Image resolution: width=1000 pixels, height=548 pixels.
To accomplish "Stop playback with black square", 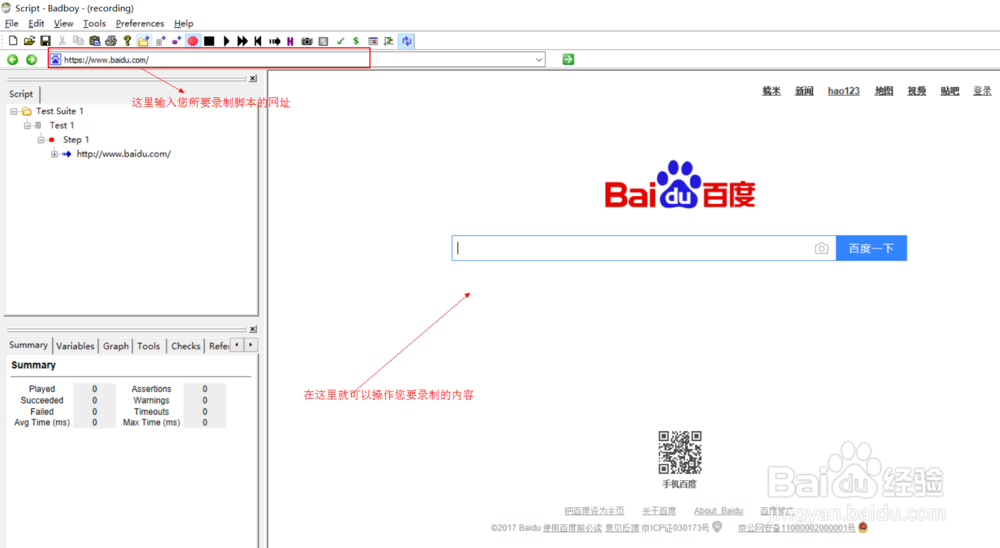I will pyautogui.click(x=209, y=41).
